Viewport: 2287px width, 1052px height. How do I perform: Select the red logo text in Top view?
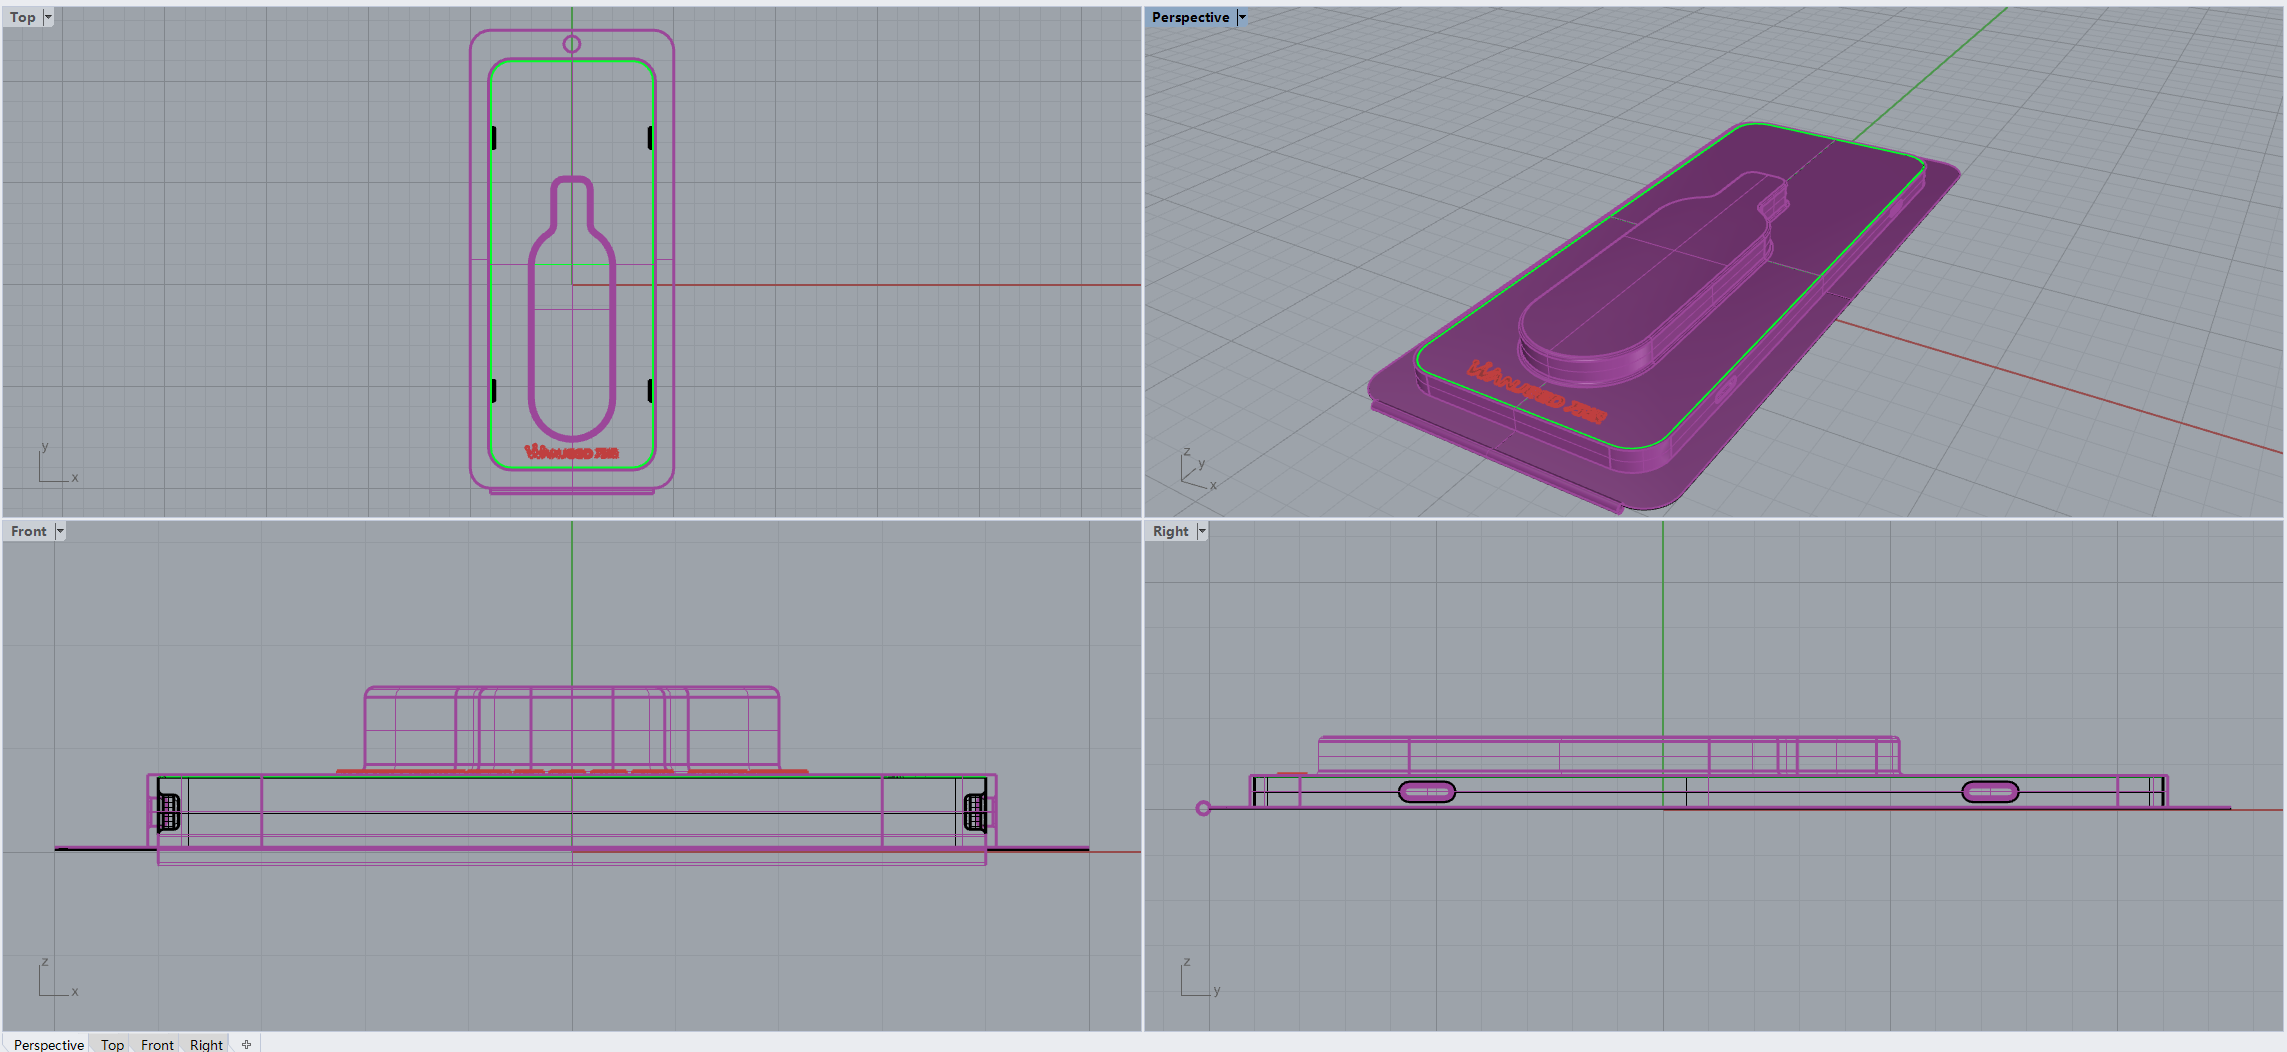pyautogui.click(x=572, y=453)
